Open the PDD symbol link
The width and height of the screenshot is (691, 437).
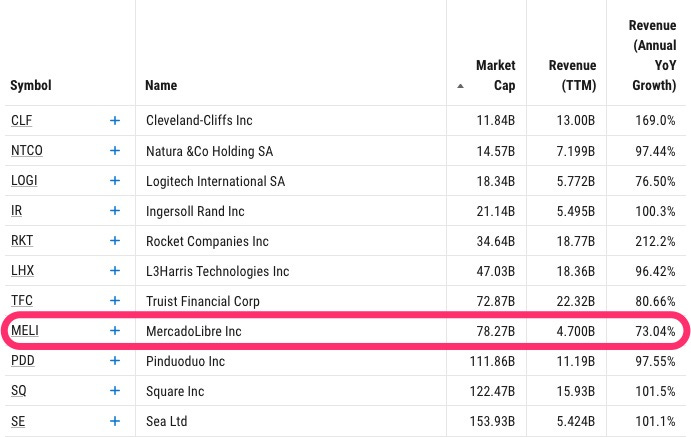point(23,360)
